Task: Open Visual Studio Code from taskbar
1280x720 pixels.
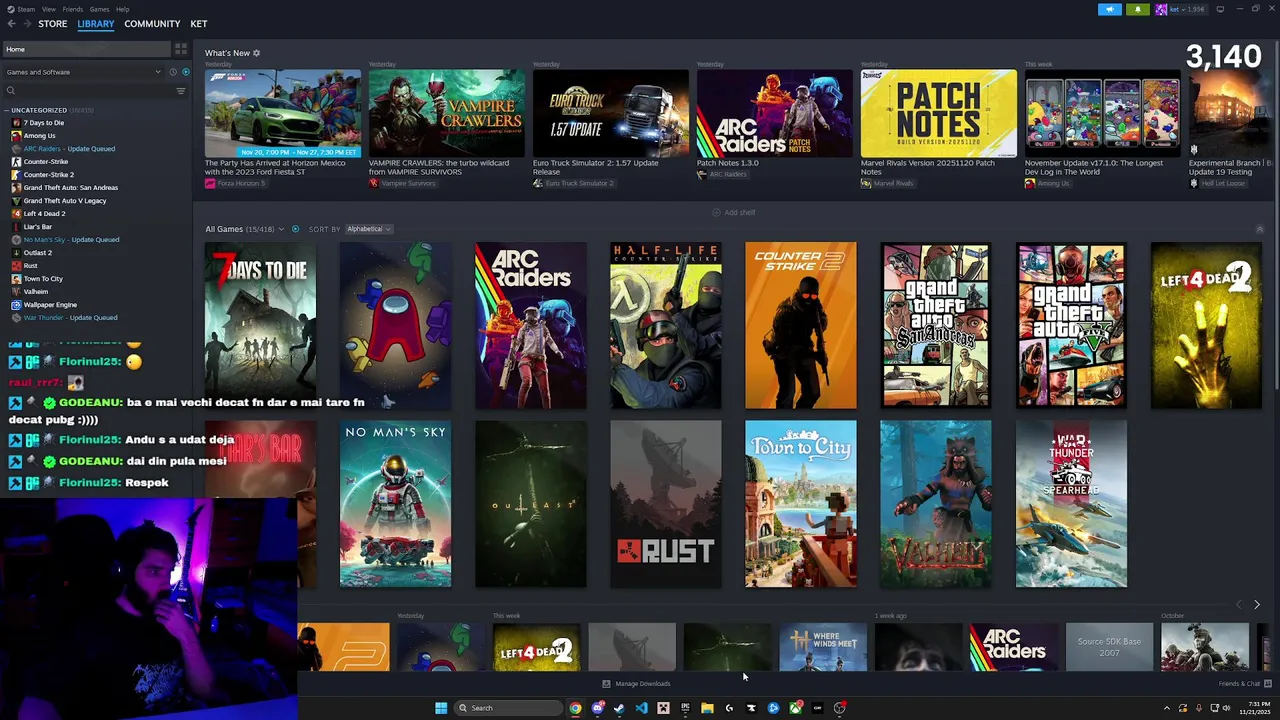Action: pos(641,708)
